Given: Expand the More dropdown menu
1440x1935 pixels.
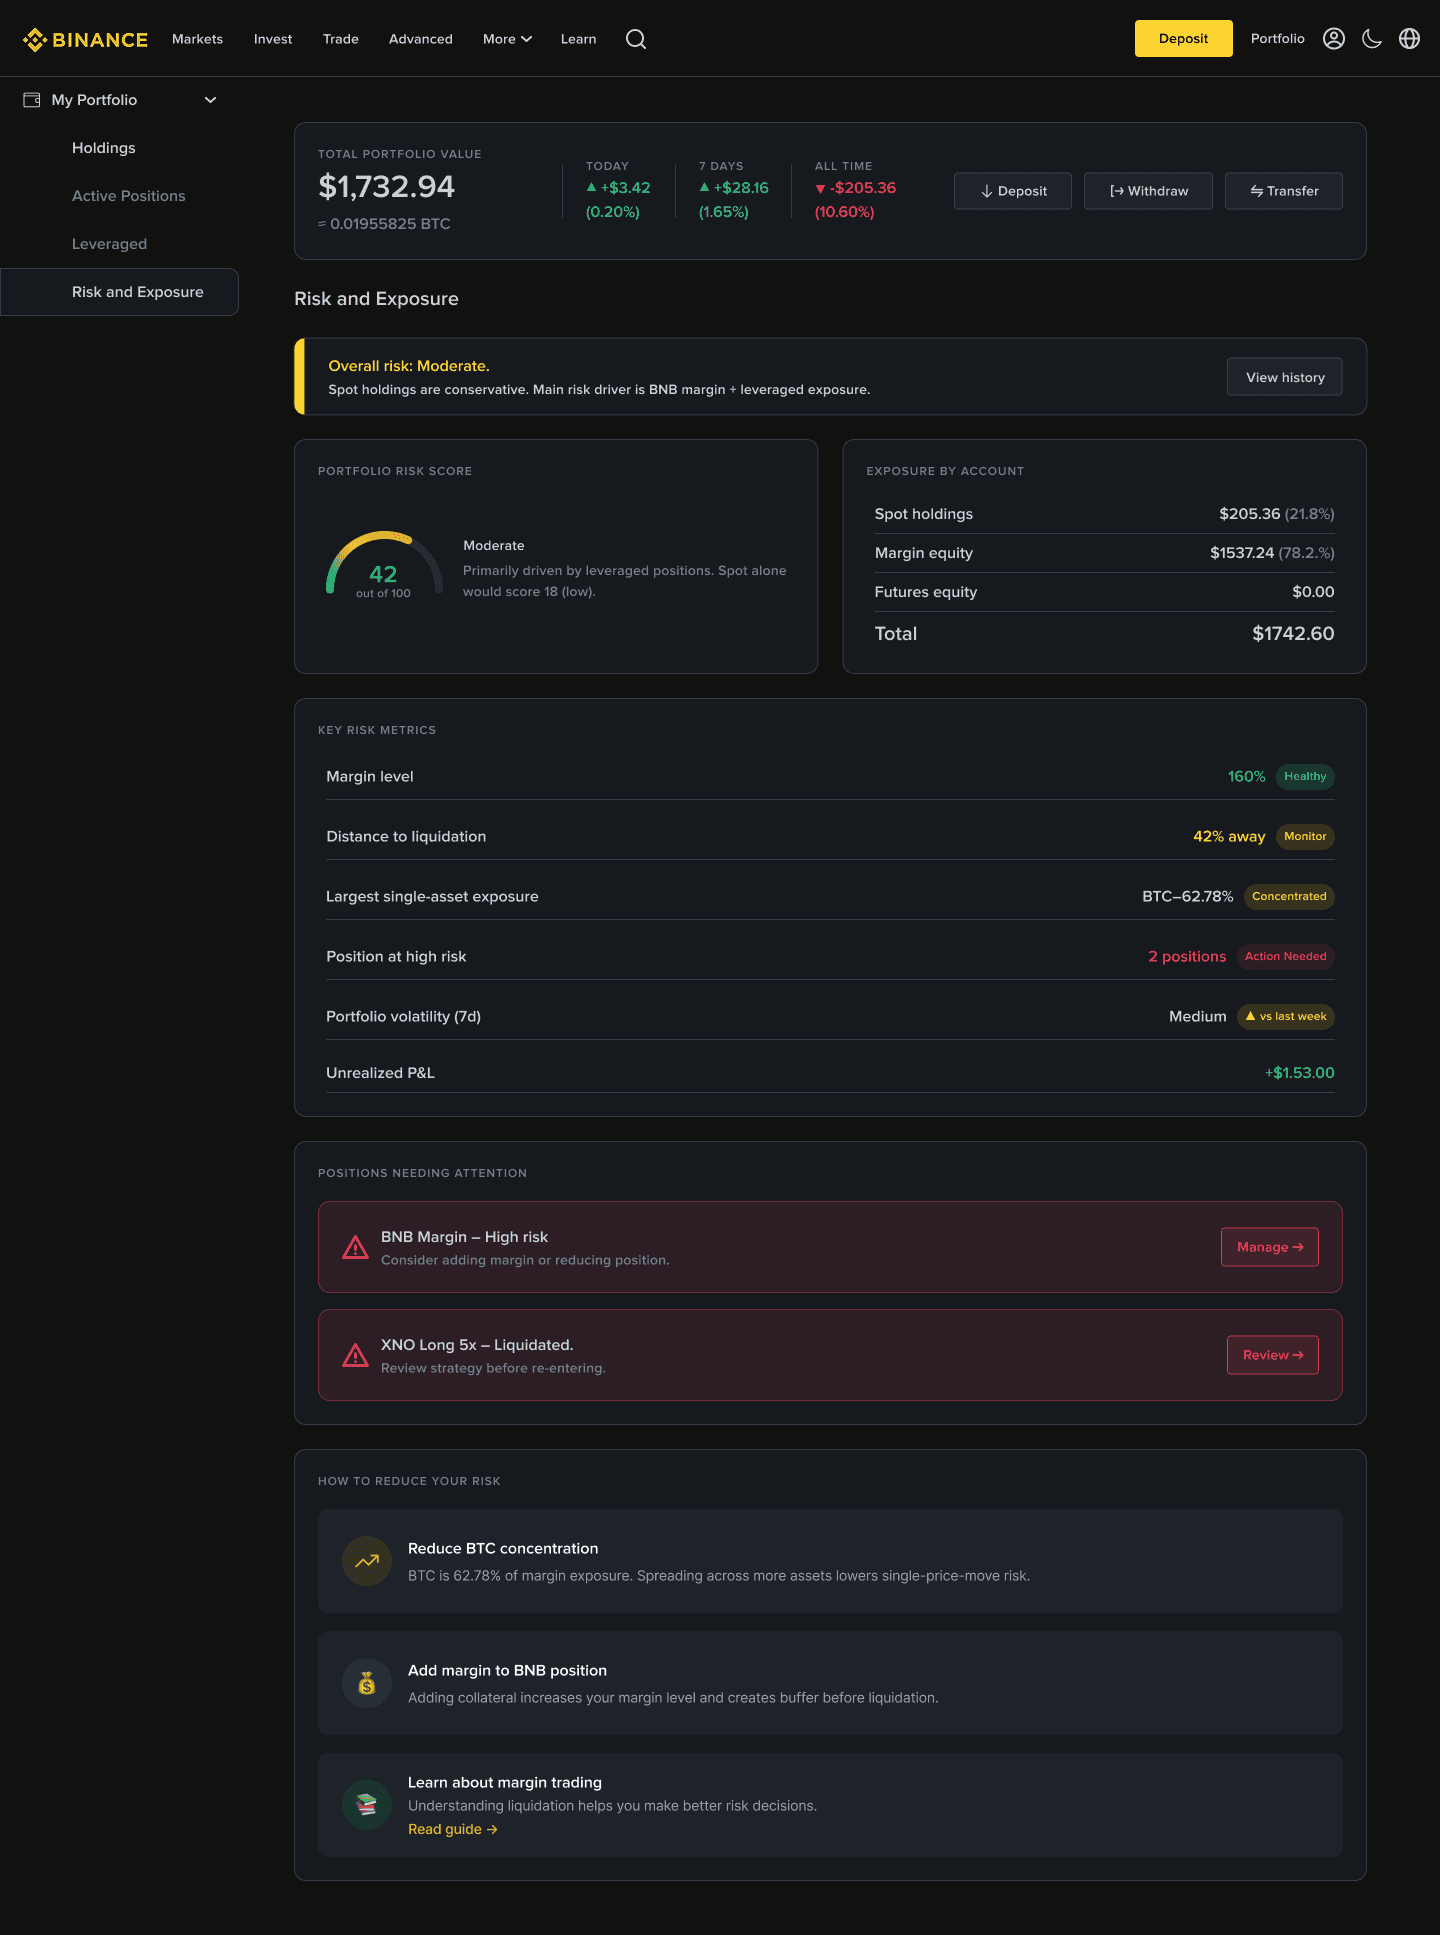Looking at the screenshot, I should pos(507,39).
